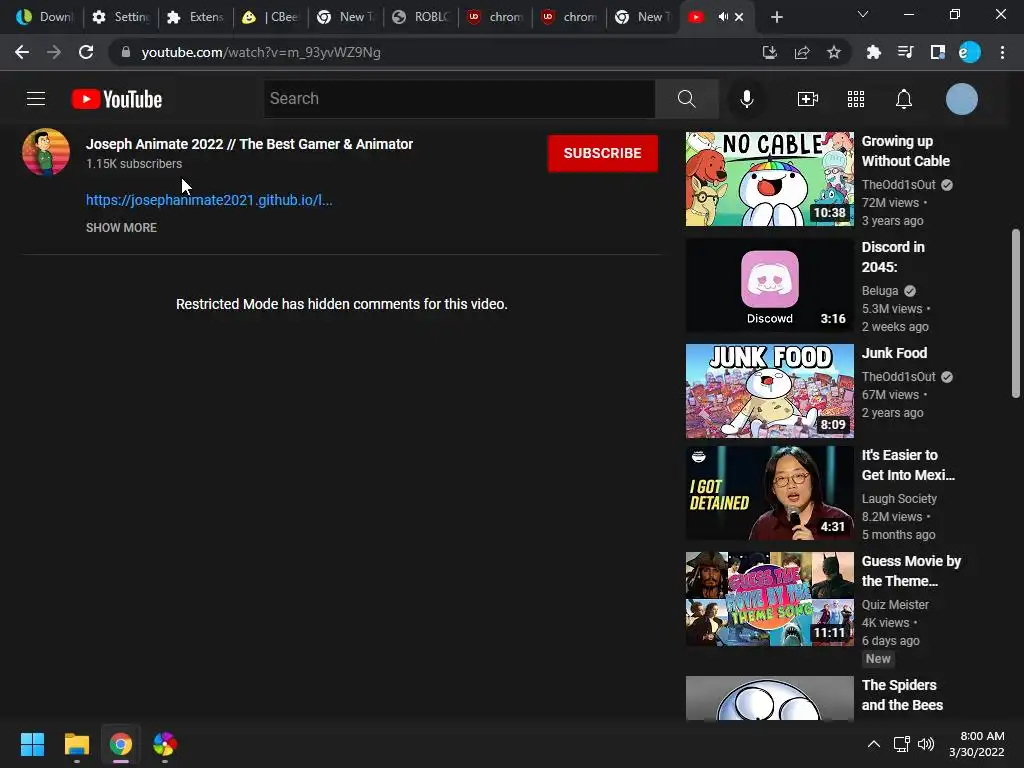Open the Chrome three-dot menu
Image resolution: width=1024 pixels, height=768 pixels.
coord(1002,52)
